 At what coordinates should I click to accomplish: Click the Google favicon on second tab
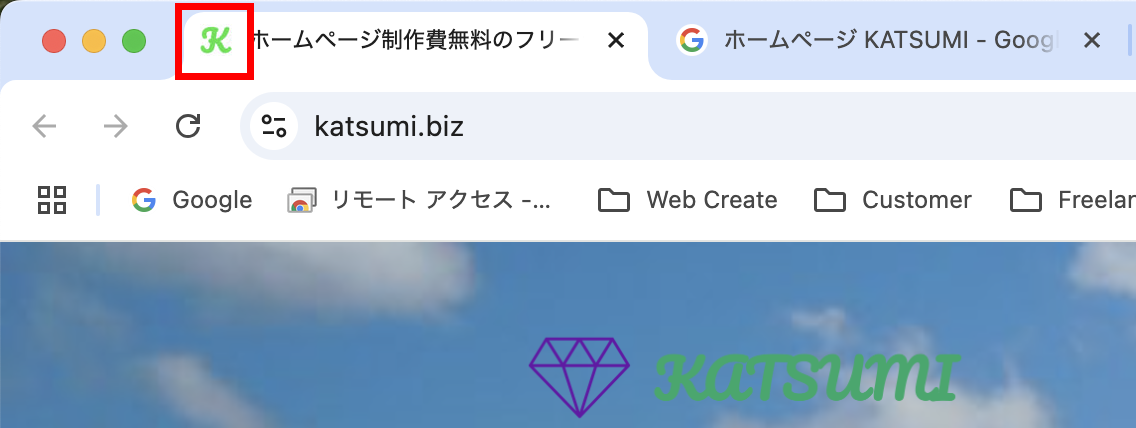tap(692, 40)
